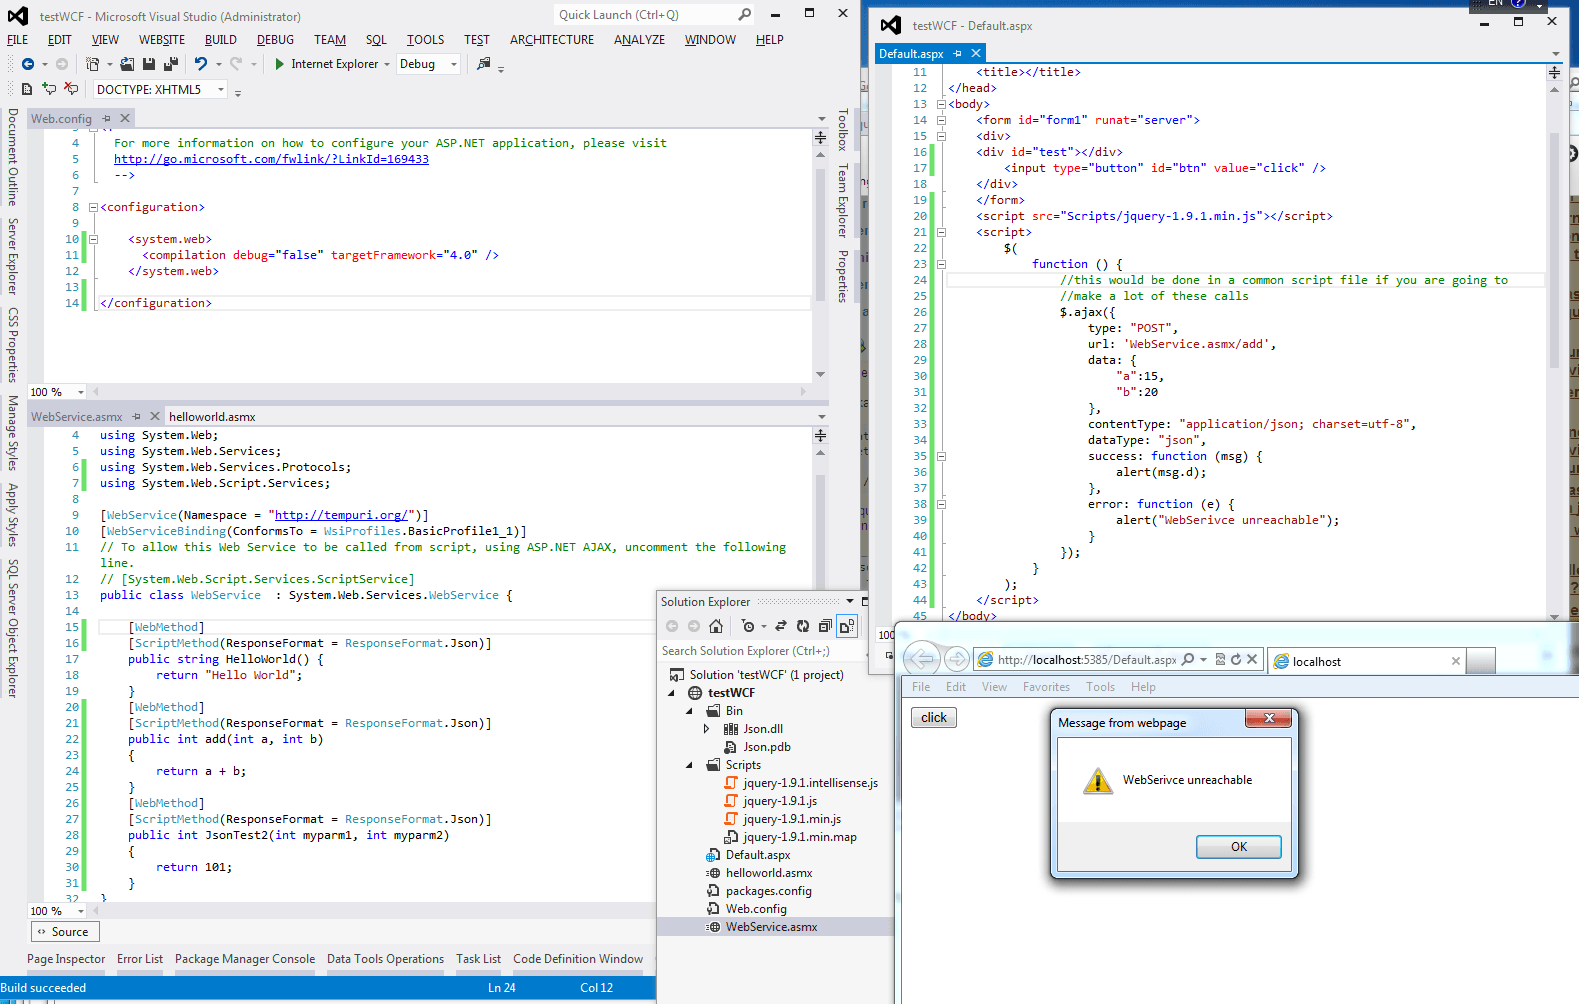Open the Debug configuration dropdown

(454, 64)
